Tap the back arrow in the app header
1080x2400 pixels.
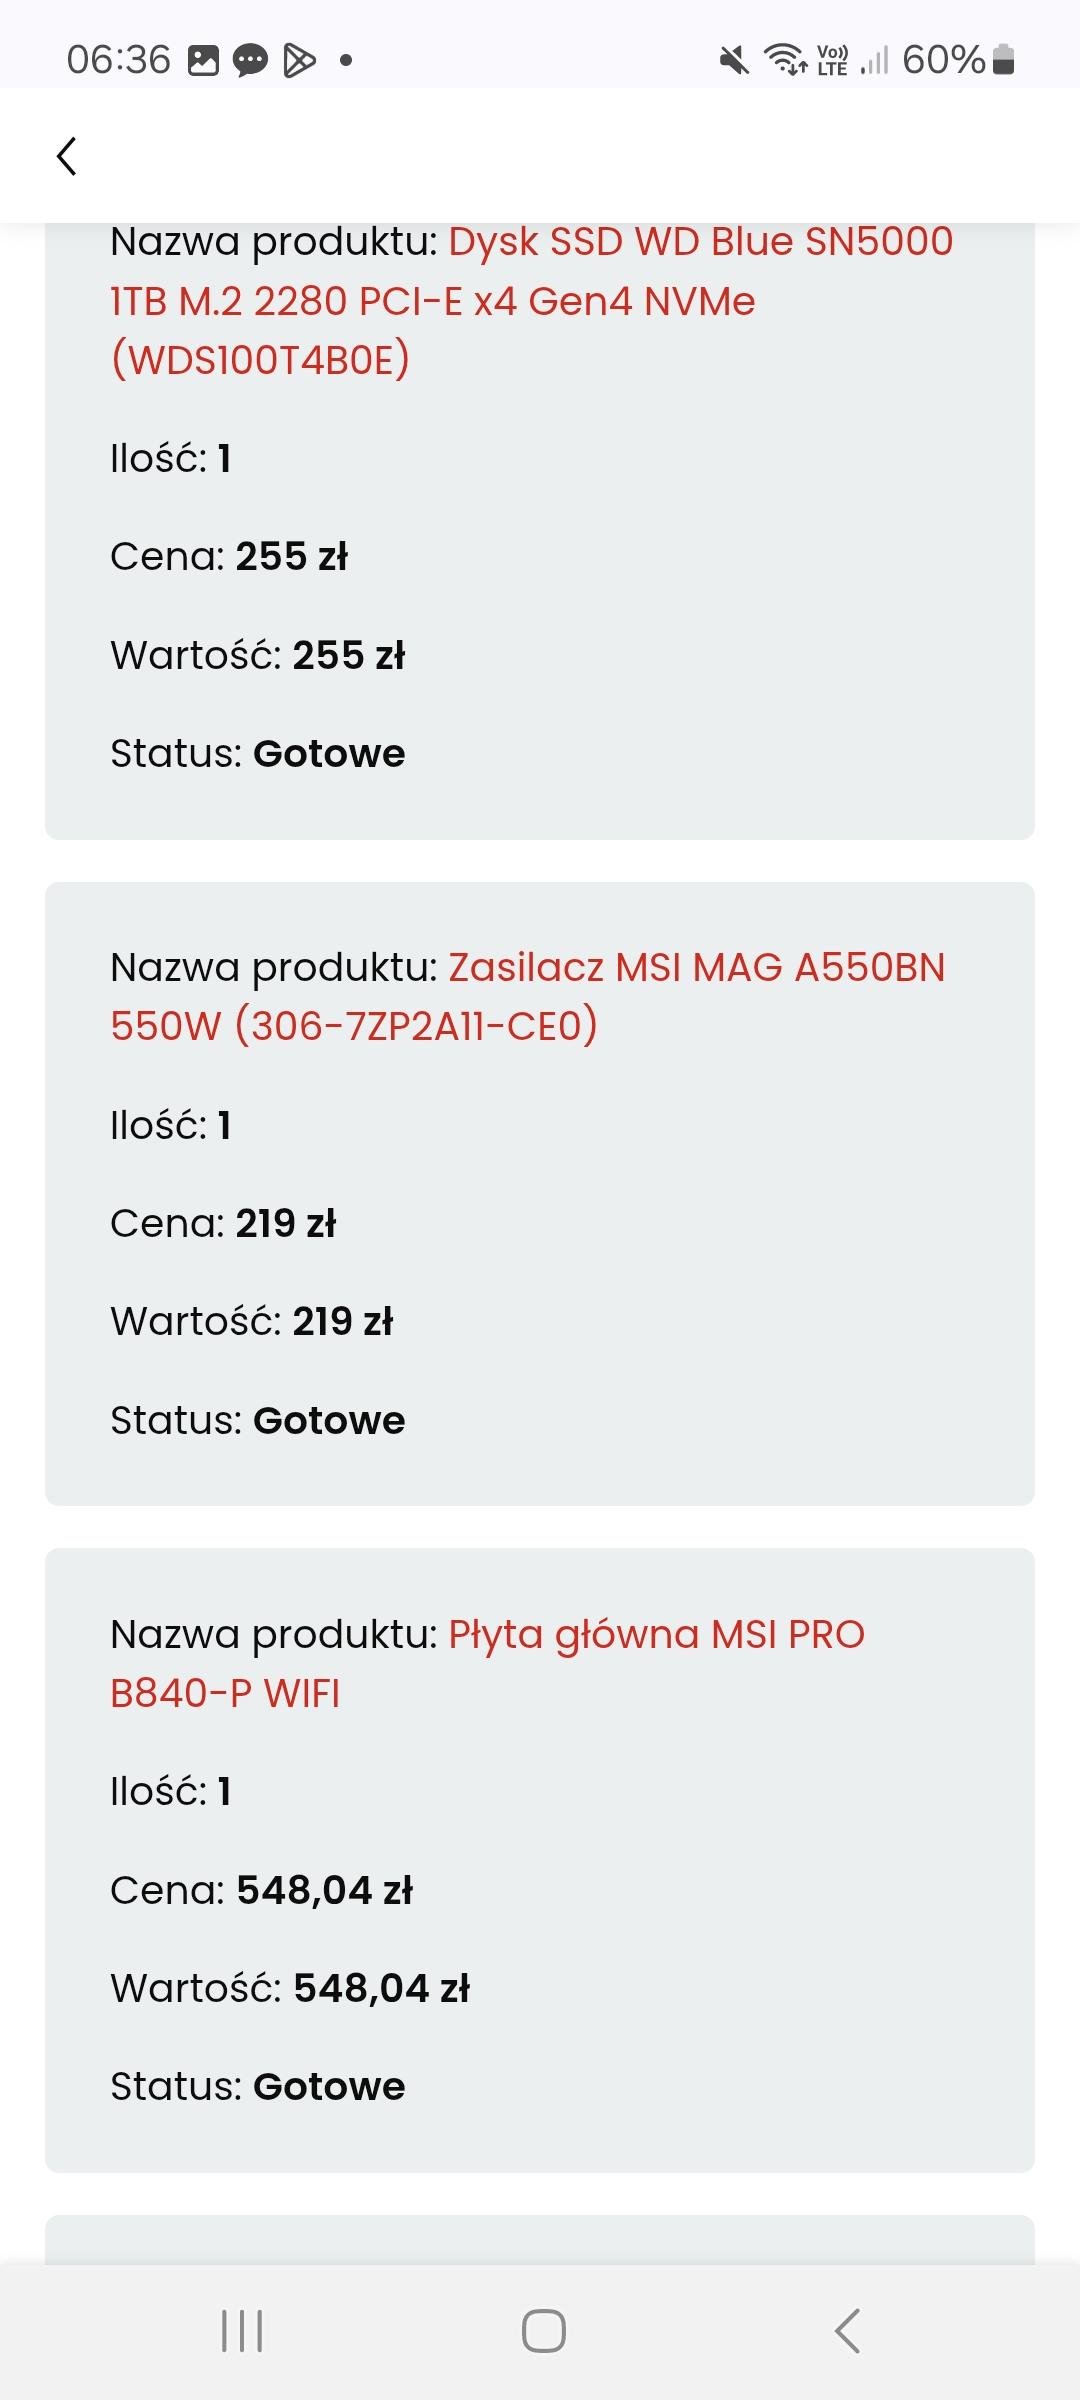(x=67, y=156)
